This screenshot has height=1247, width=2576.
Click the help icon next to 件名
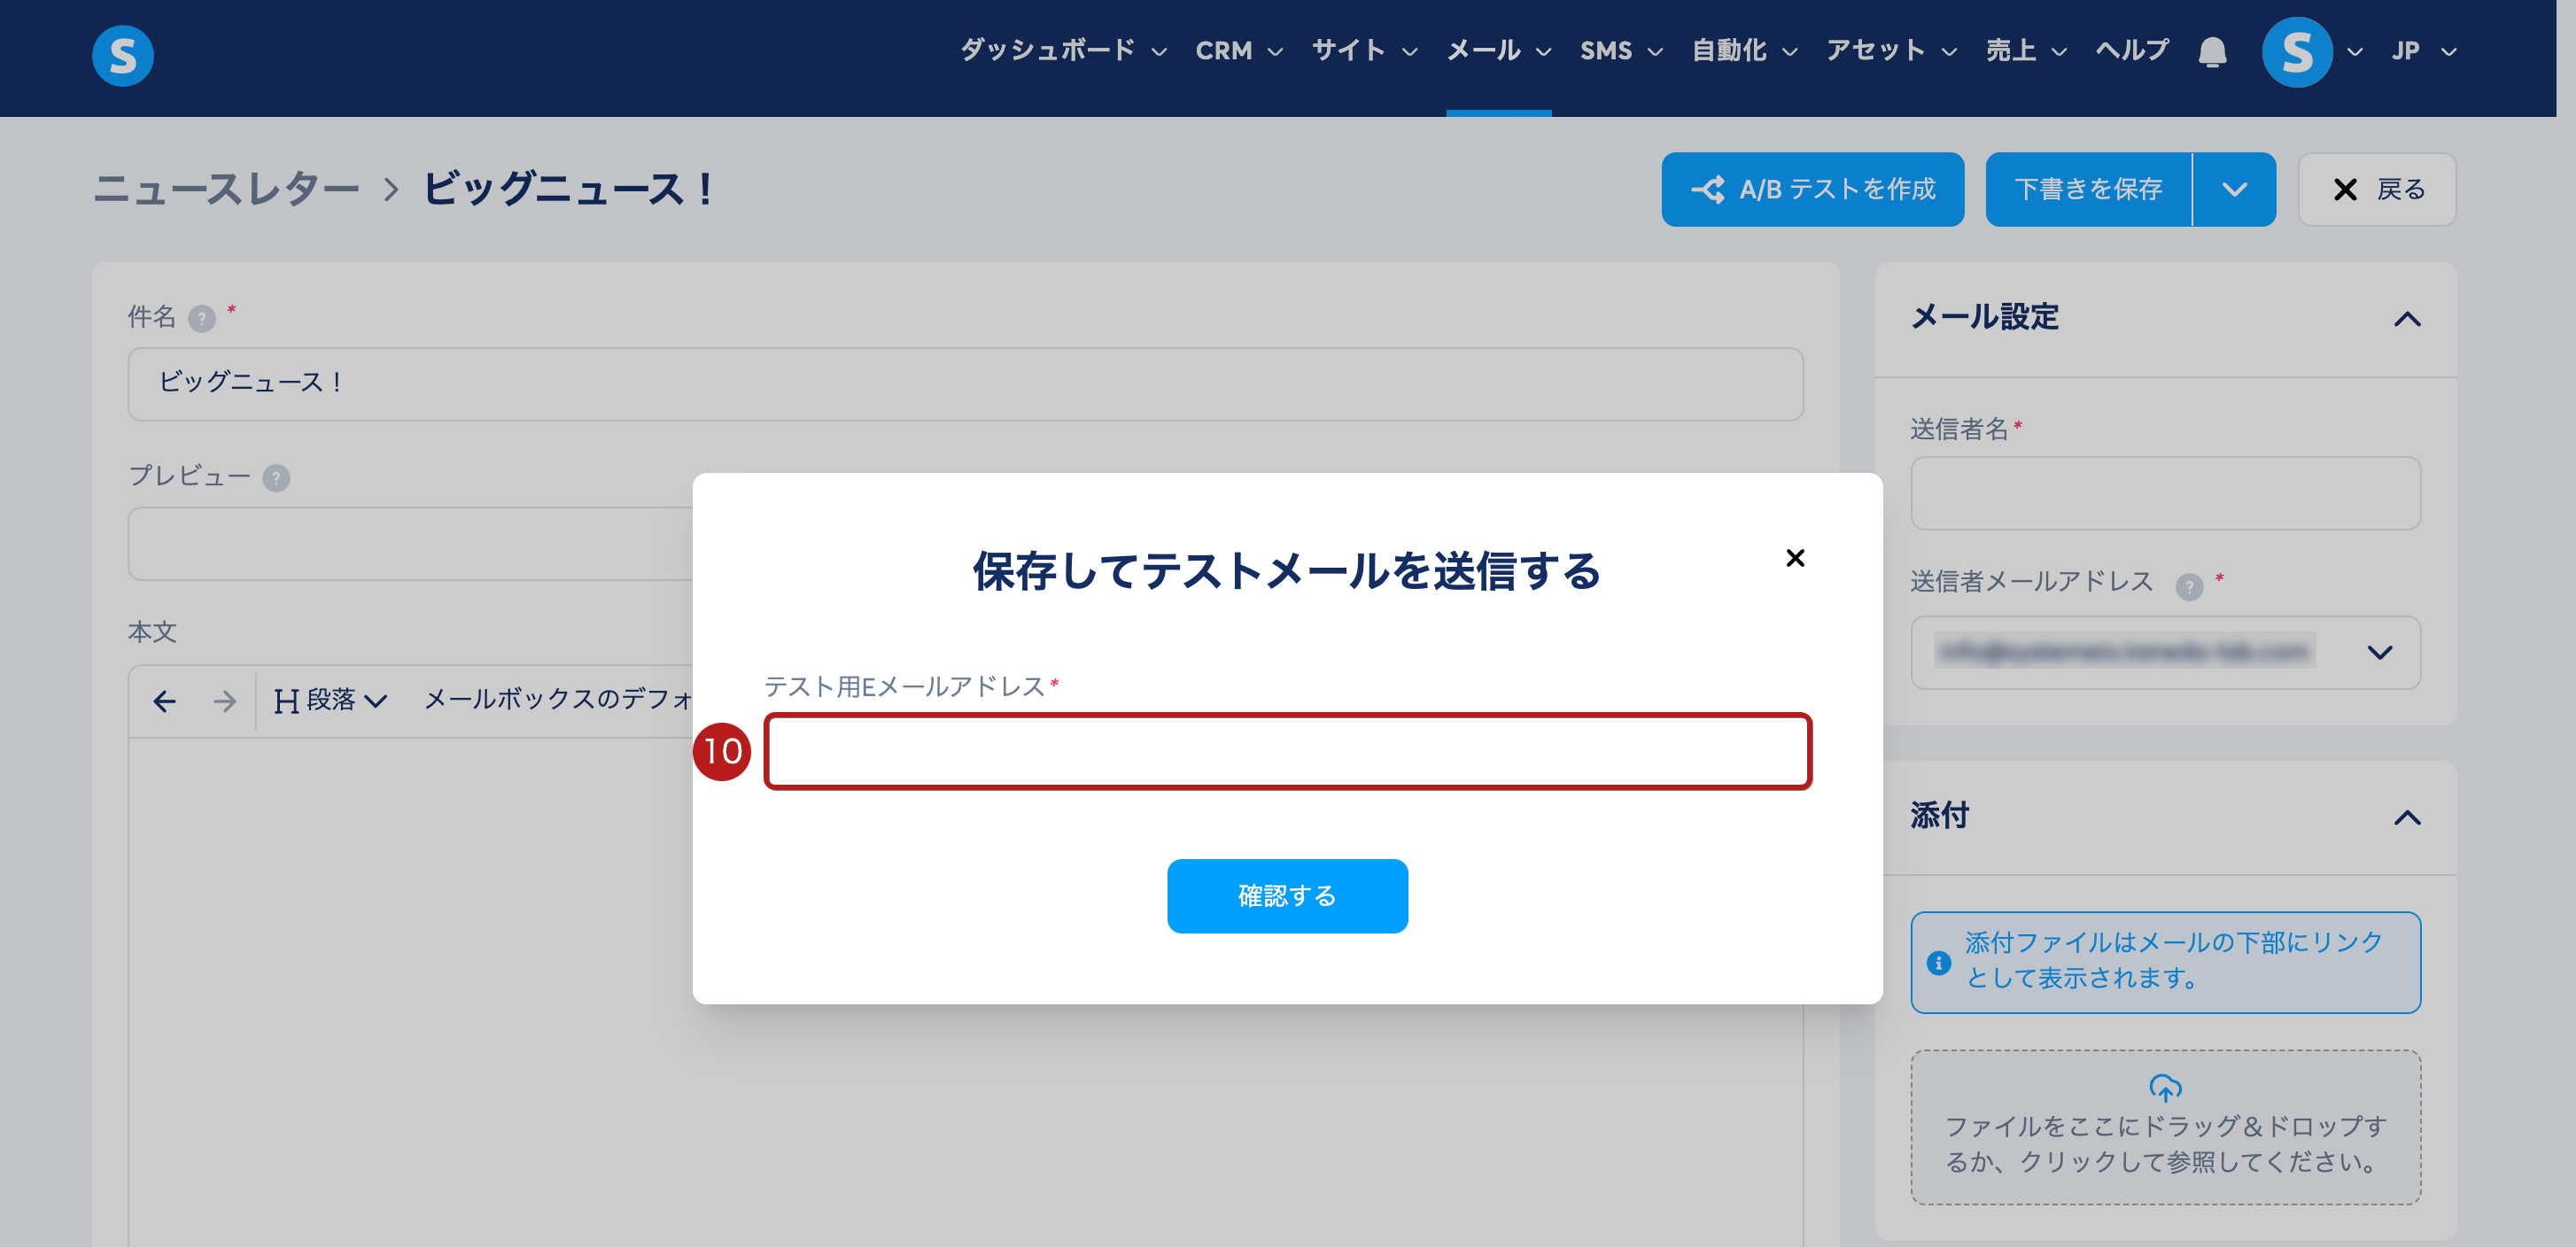coord(202,318)
